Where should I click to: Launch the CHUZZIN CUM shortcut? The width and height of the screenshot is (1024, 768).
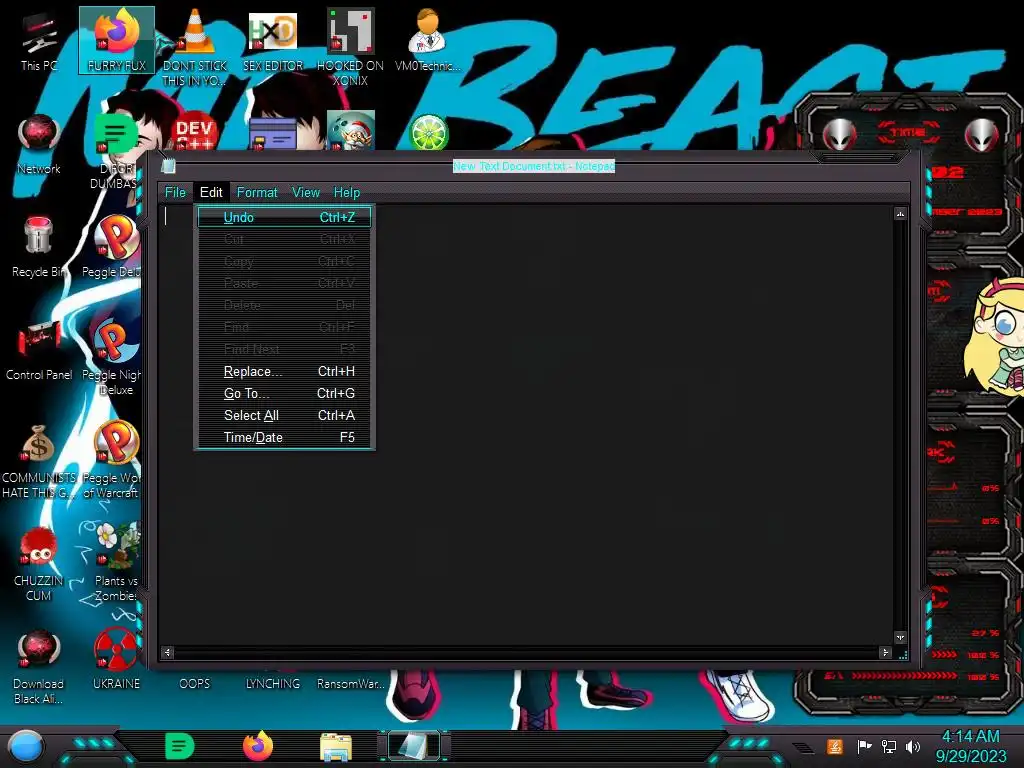[x=39, y=563]
